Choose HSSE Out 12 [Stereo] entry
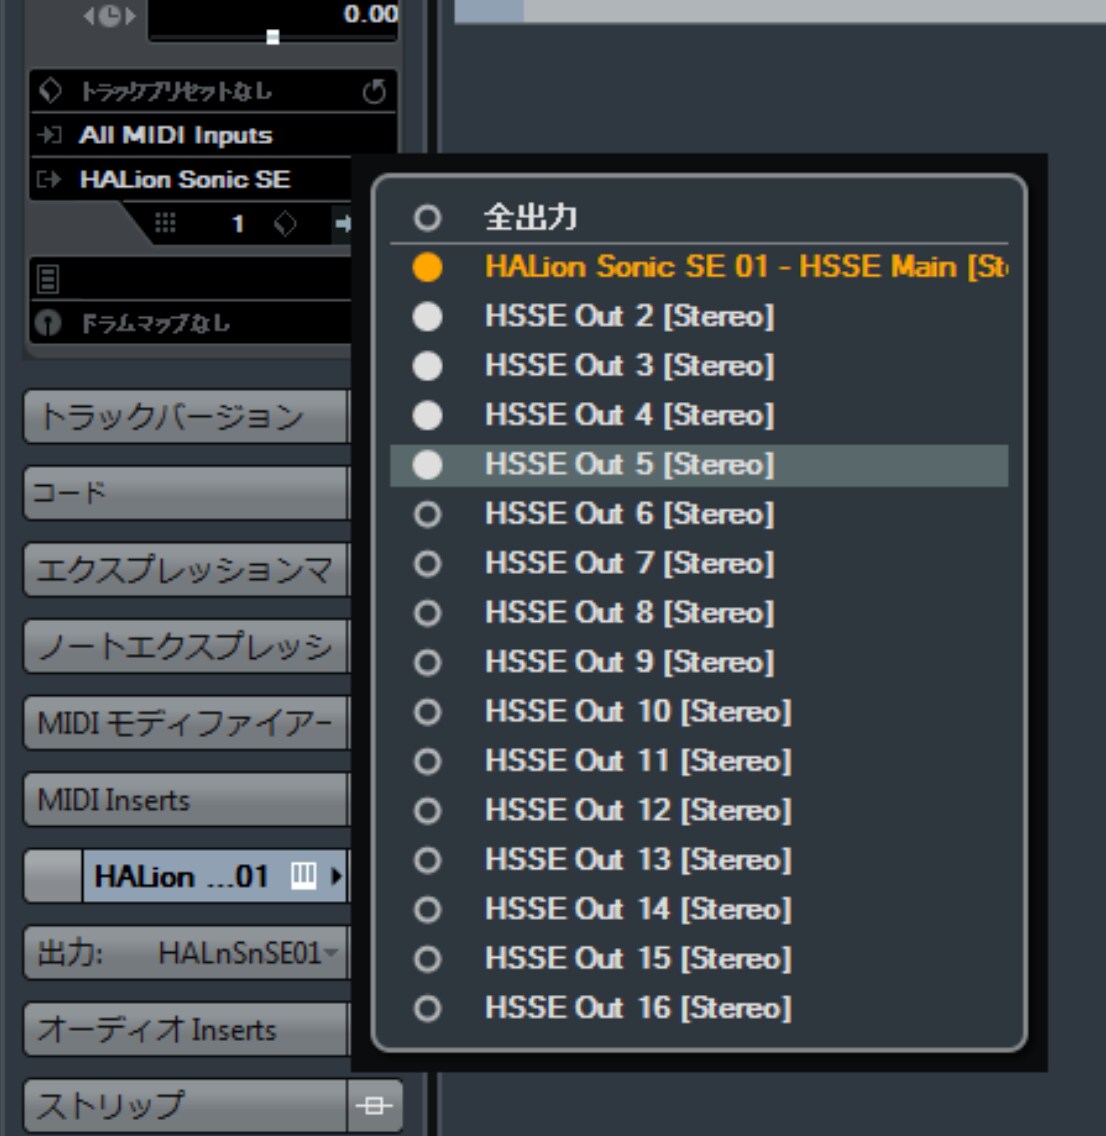The height and width of the screenshot is (1136, 1106). pyautogui.click(x=699, y=810)
